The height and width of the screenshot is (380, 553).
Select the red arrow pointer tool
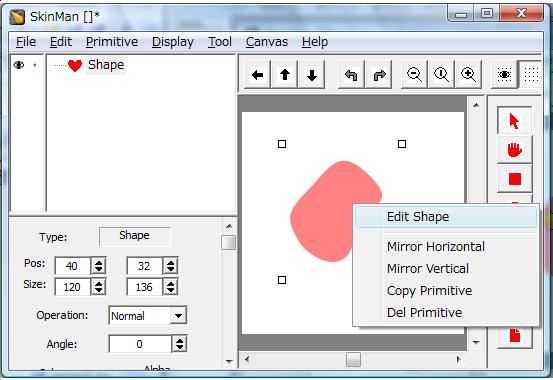coord(515,121)
